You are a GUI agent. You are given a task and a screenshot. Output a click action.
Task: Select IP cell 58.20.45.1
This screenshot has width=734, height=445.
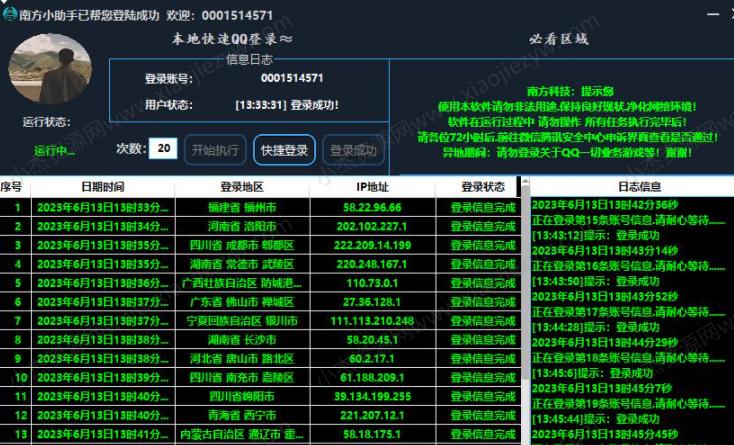click(x=372, y=340)
